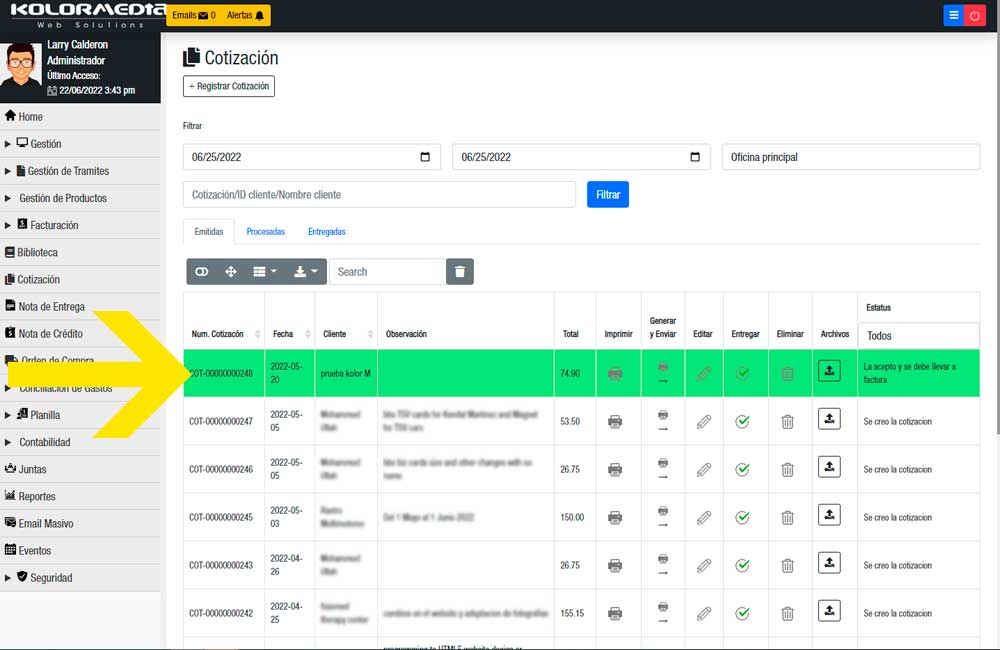Screen dimensions: 1000x650
Task: Open the second date field's calendar picker
Action: [x=695, y=157]
